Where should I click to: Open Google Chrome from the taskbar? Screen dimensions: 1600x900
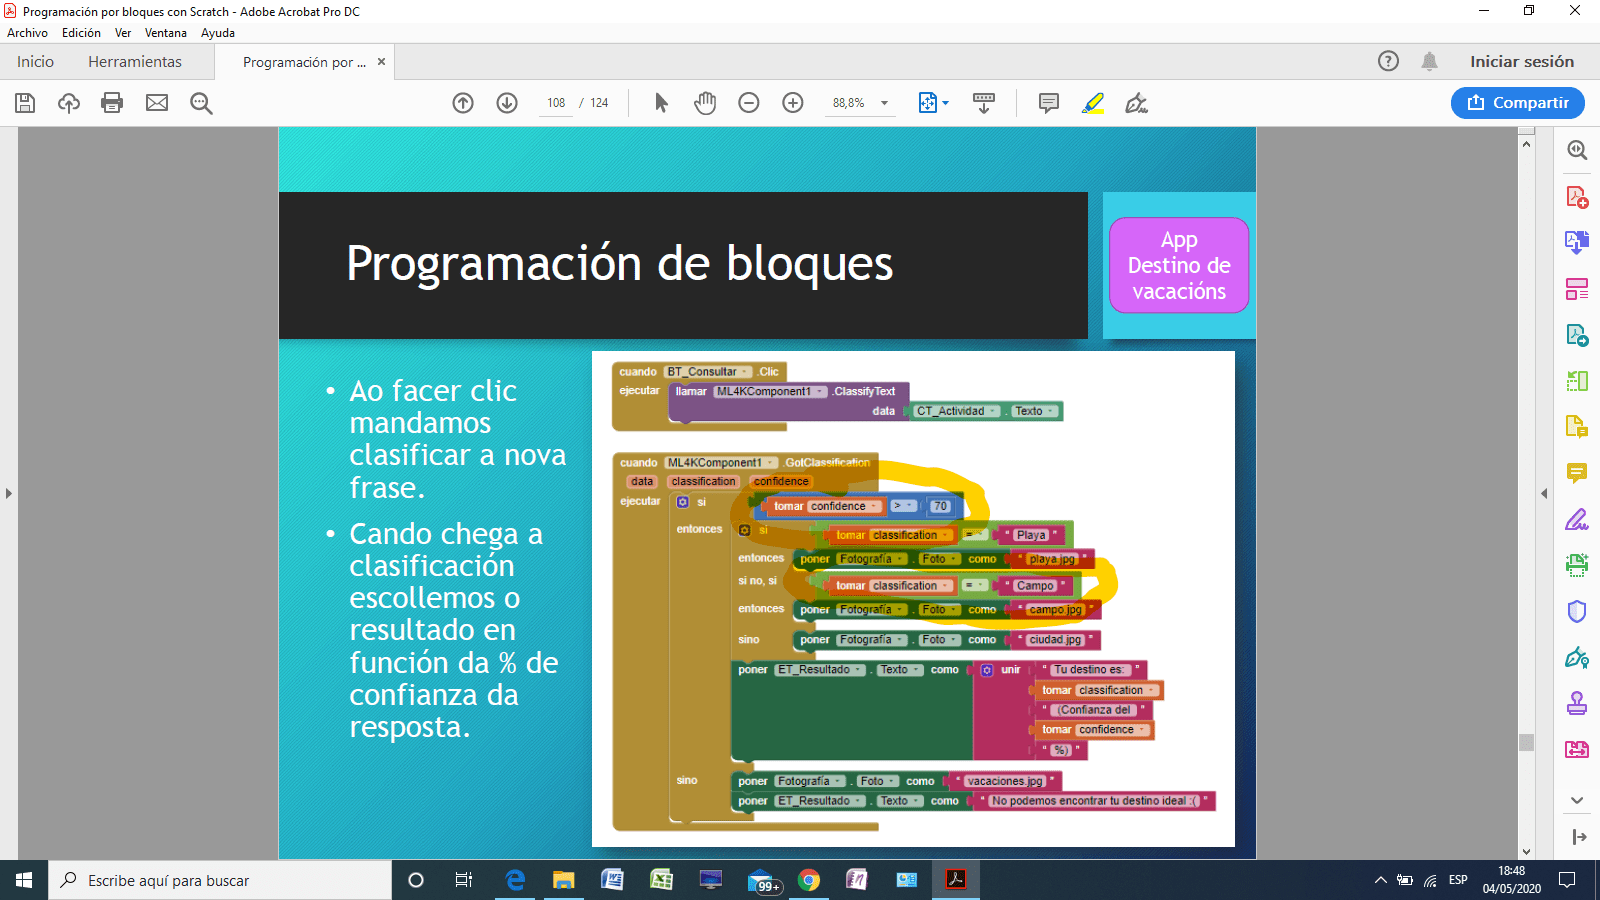[x=809, y=880]
